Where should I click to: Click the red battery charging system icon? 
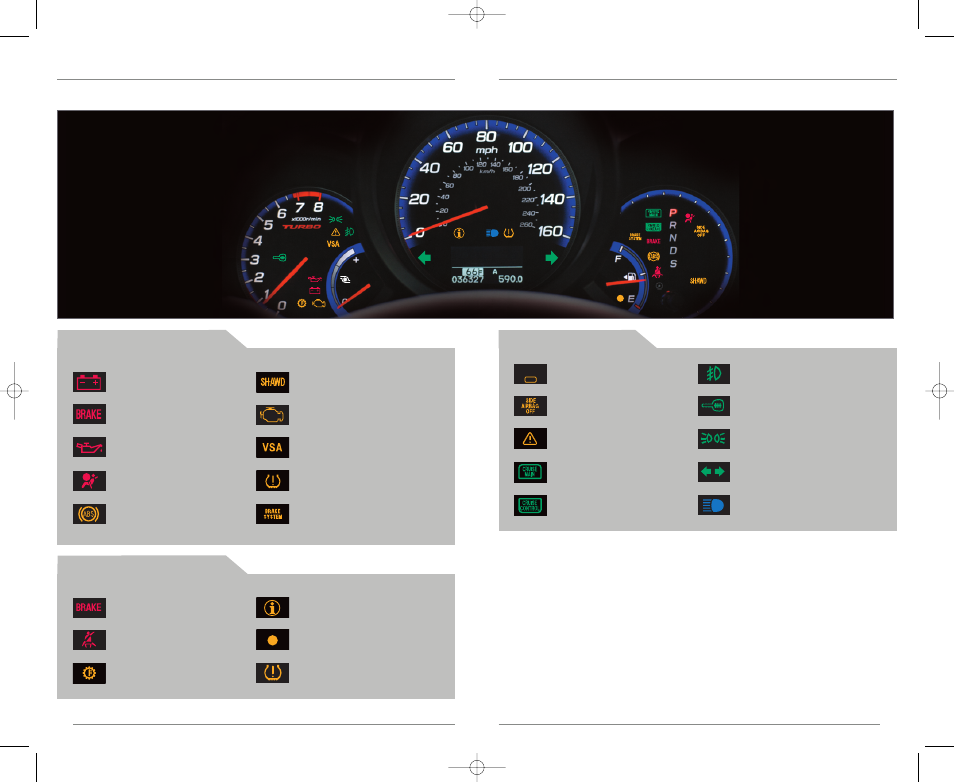(89, 382)
